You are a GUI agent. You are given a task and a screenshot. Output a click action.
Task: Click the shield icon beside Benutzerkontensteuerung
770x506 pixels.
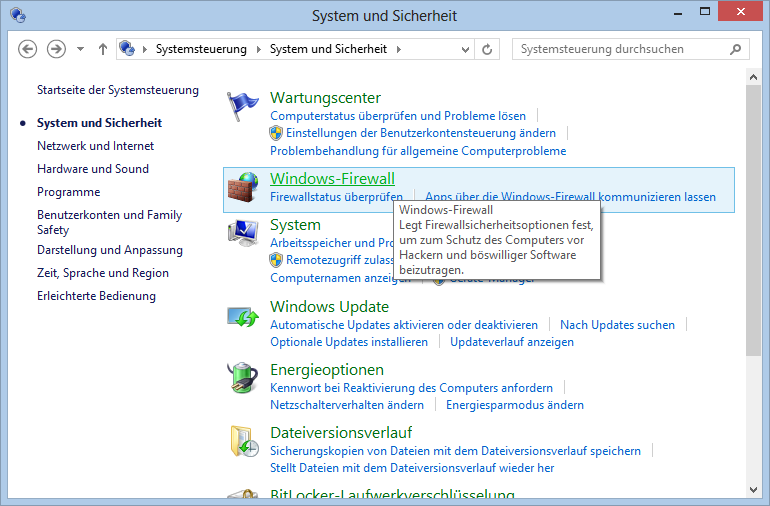(x=276, y=133)
